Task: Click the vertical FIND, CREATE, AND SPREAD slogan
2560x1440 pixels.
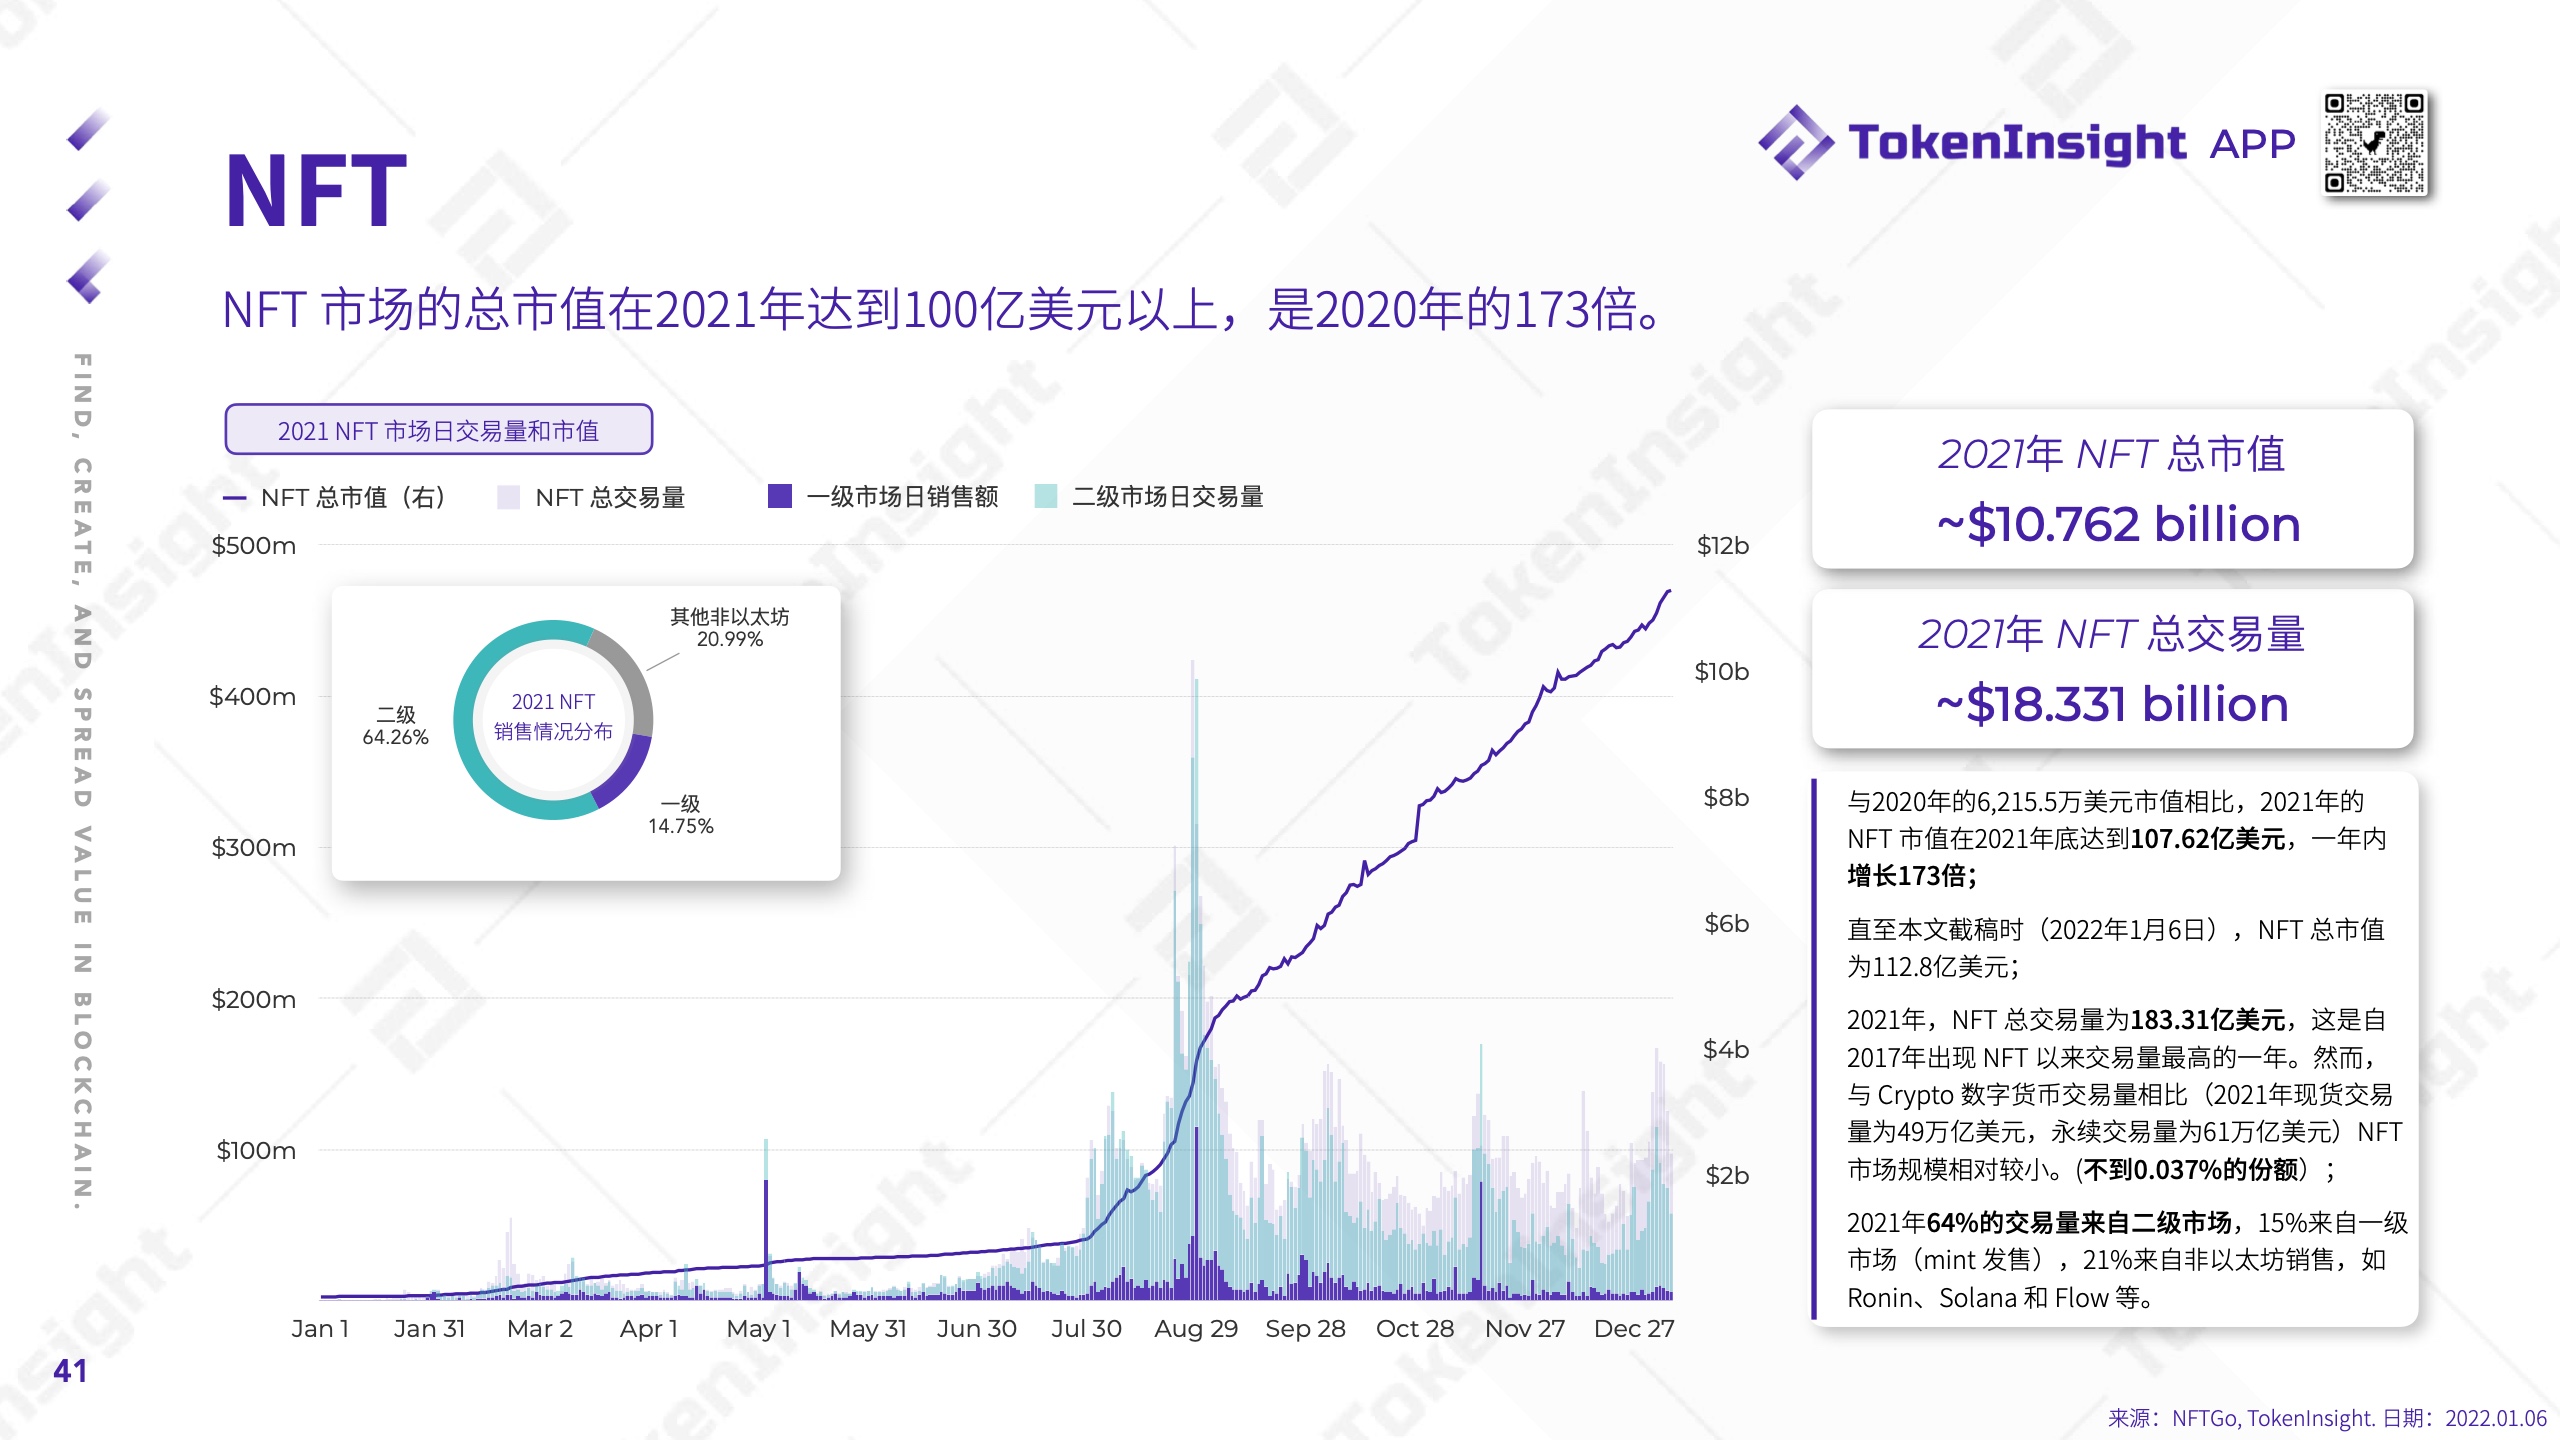Action: [82, 780]
